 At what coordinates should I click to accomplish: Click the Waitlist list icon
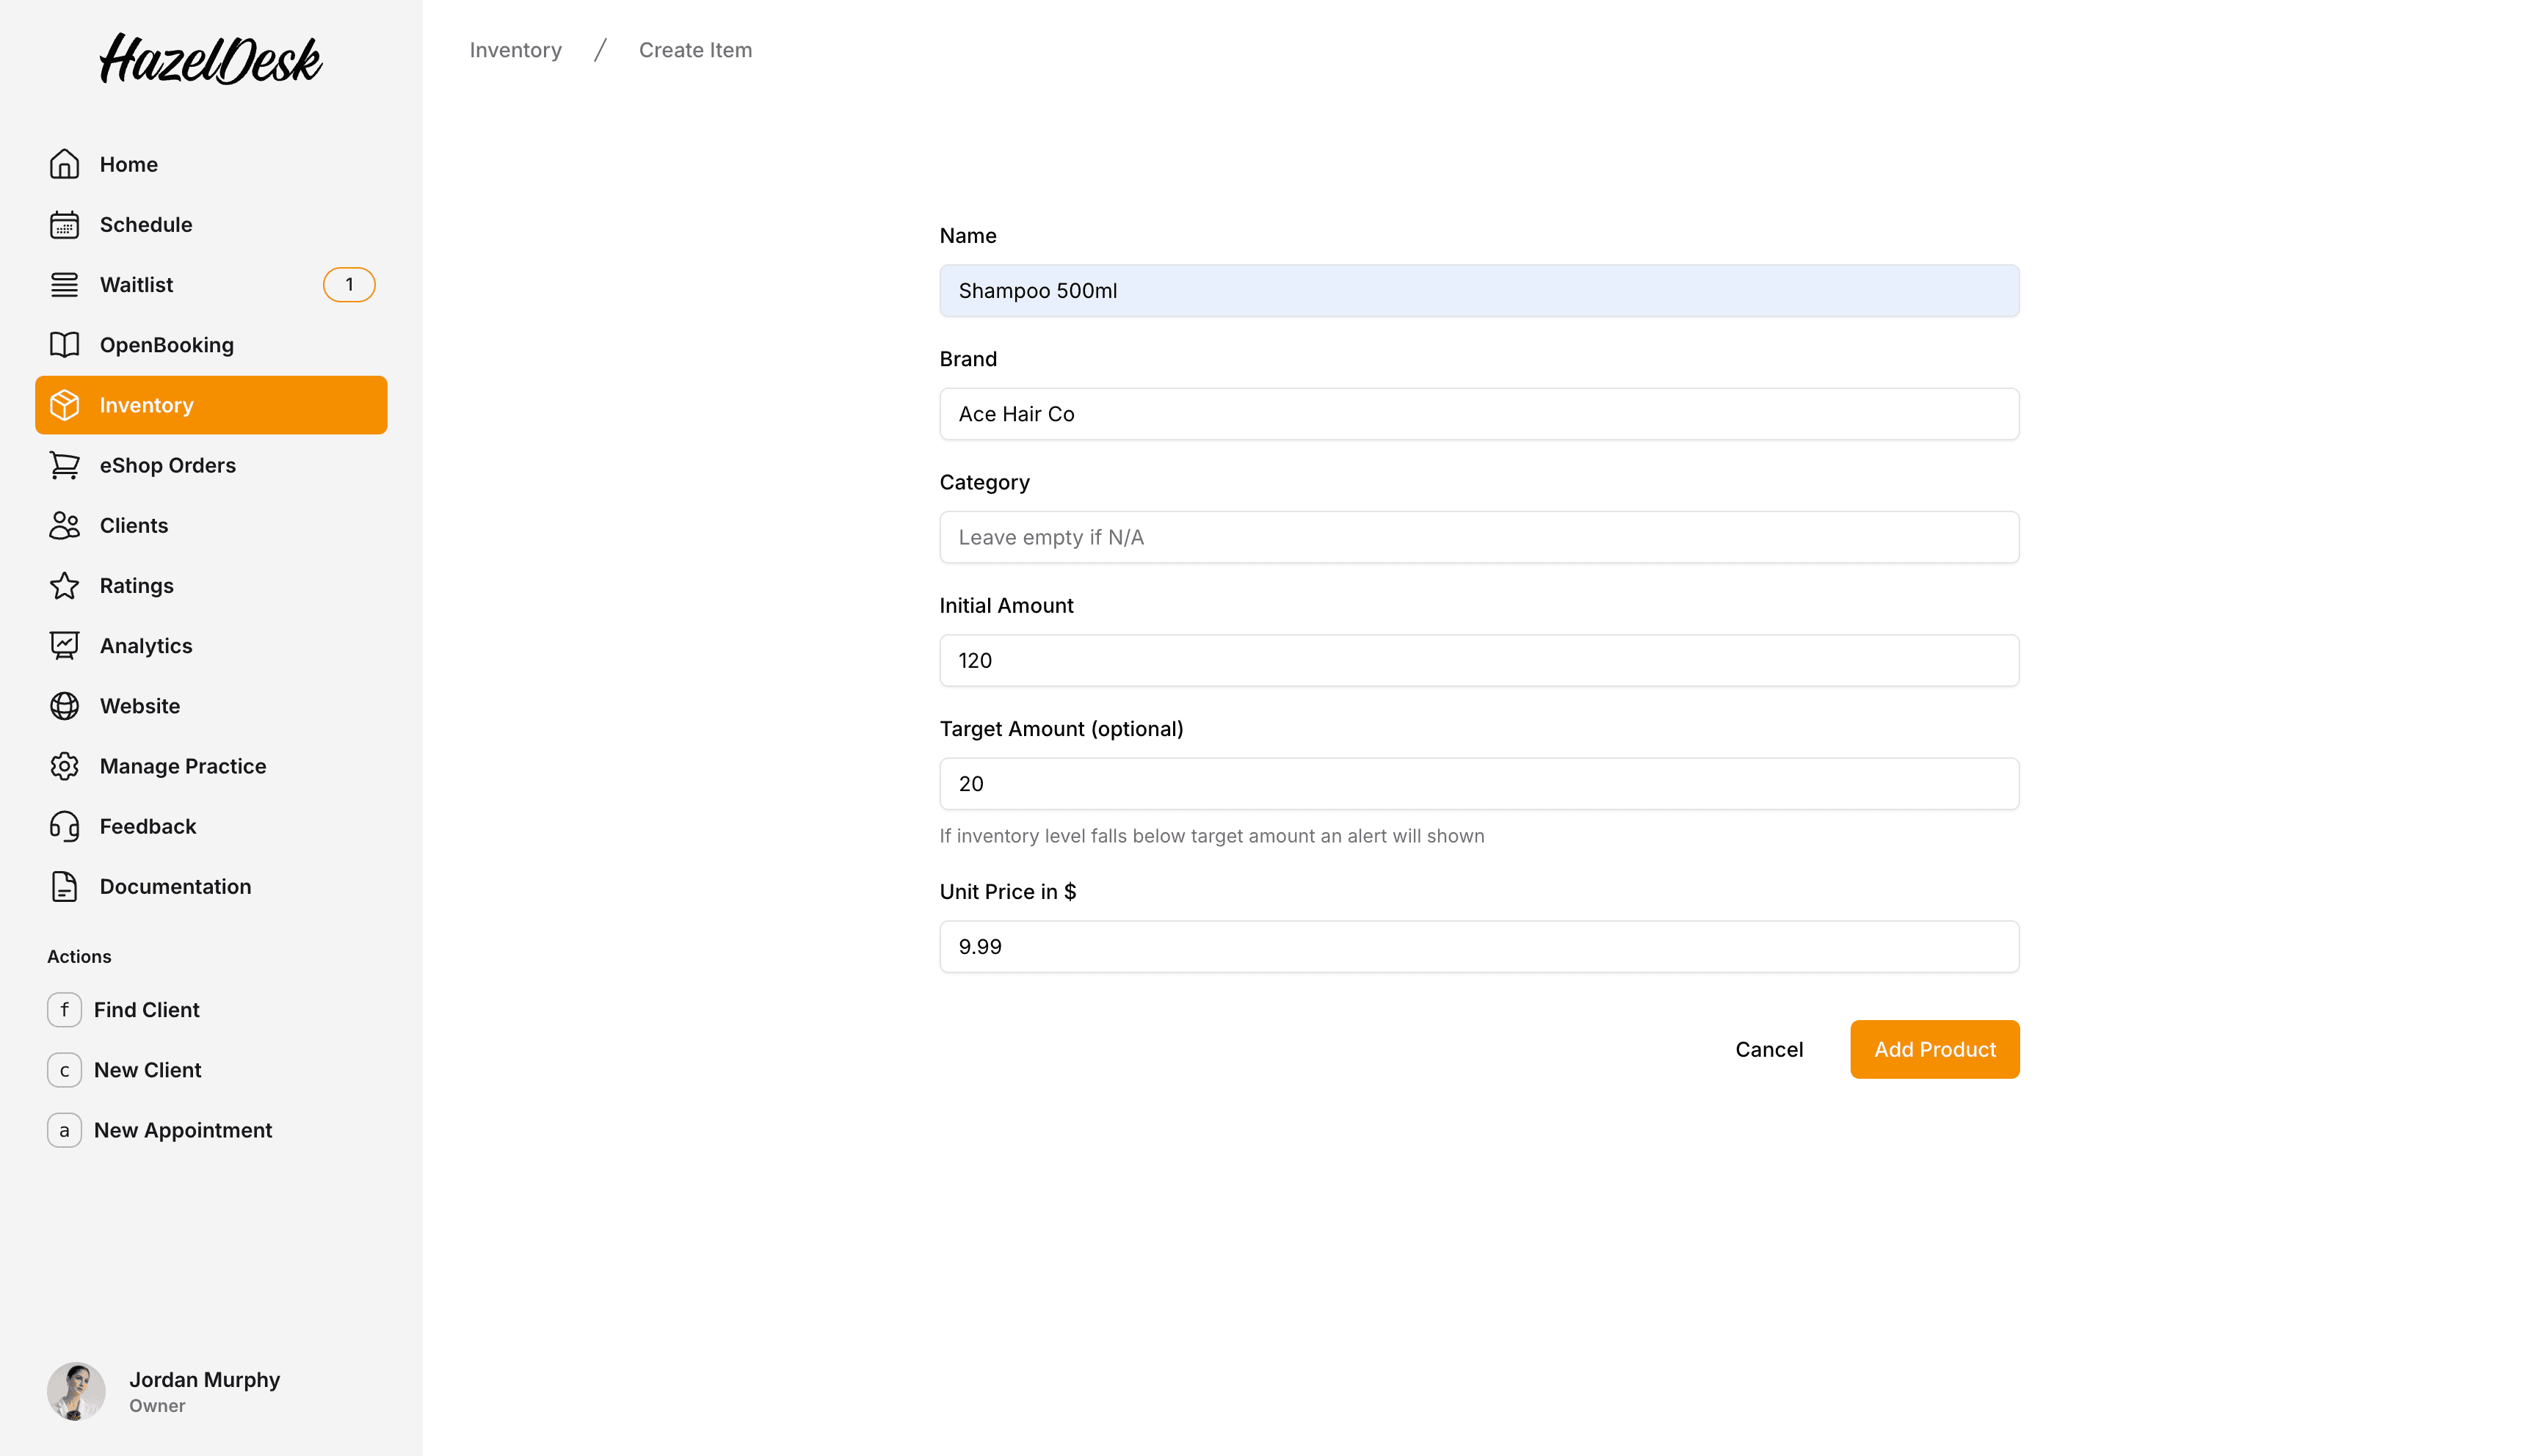[64, 284]
